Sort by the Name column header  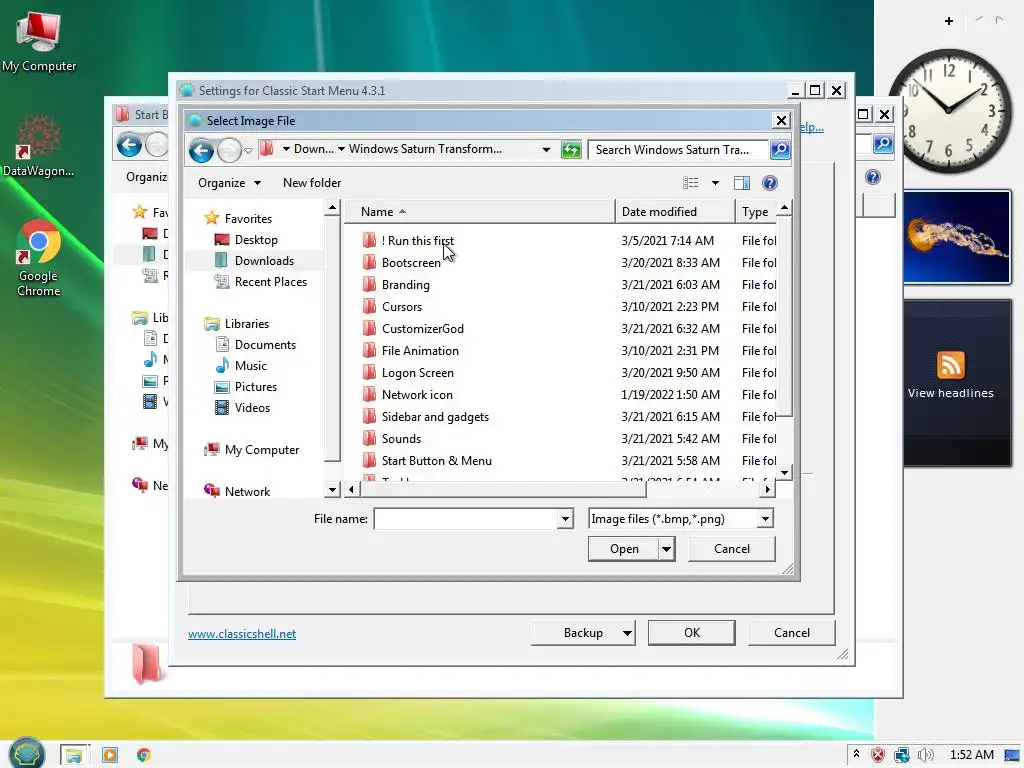pos(479,212)
